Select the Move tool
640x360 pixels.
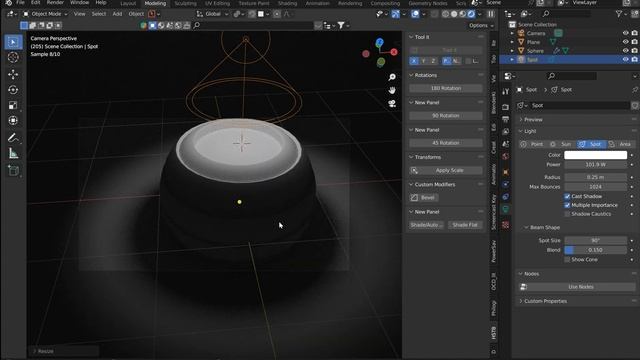pyautogui.click(x=13, y=74)
